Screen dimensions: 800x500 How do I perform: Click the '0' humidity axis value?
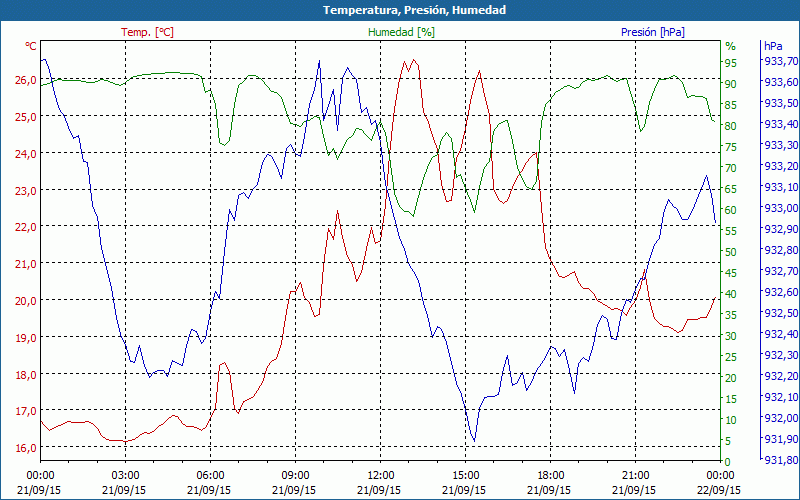pos(728,462)
